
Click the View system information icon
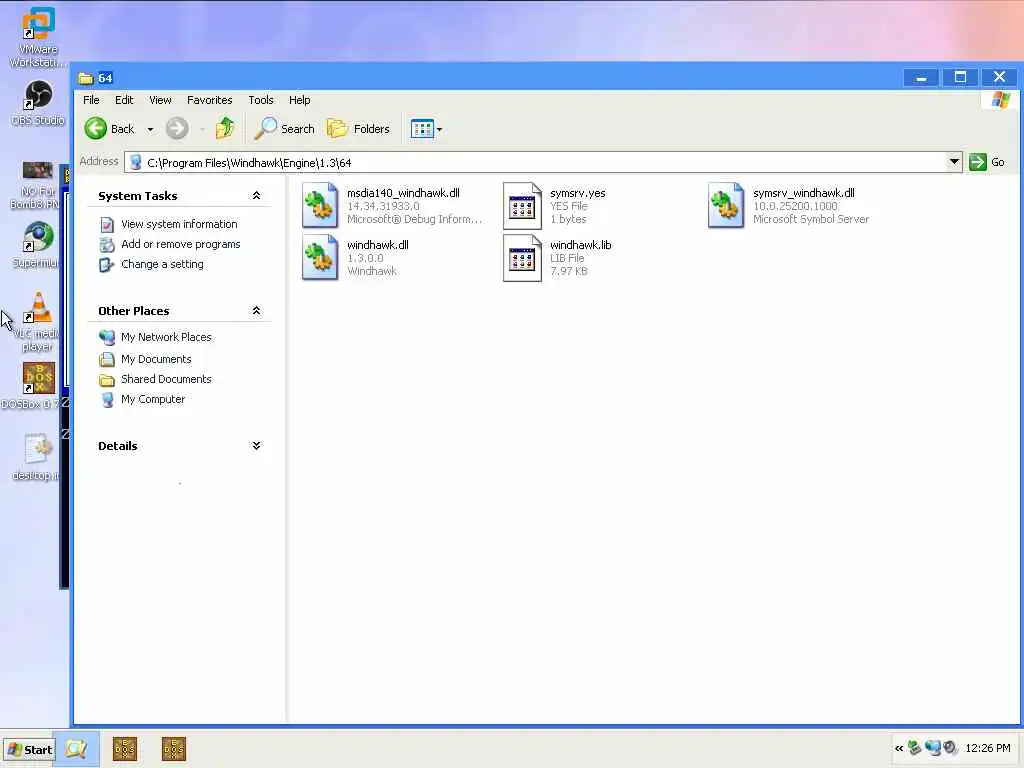click(107, 225)
